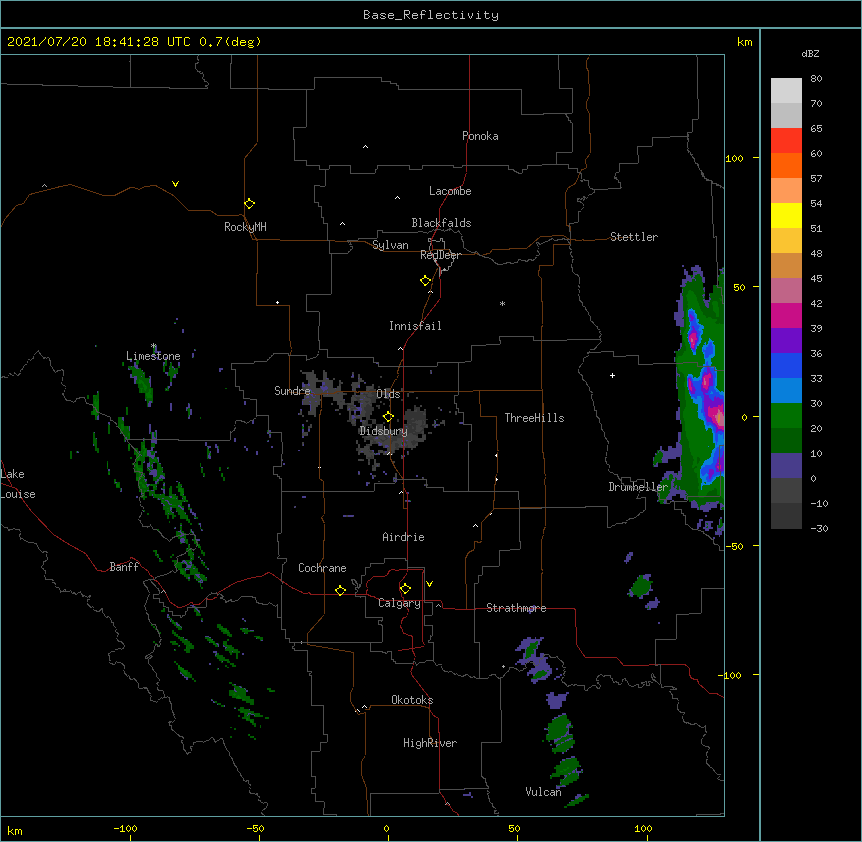Click the Limestone label

coord(153,356)
